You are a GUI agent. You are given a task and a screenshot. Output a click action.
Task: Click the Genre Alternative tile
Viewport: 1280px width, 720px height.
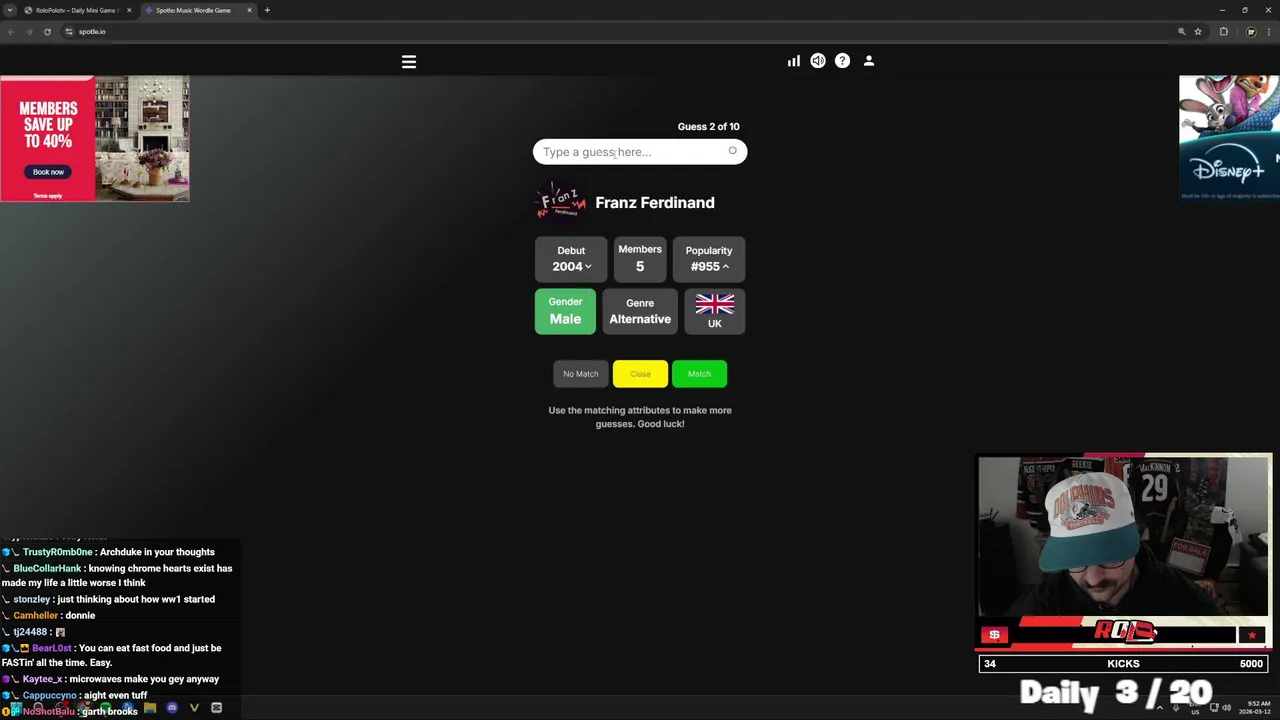(640, 311)
